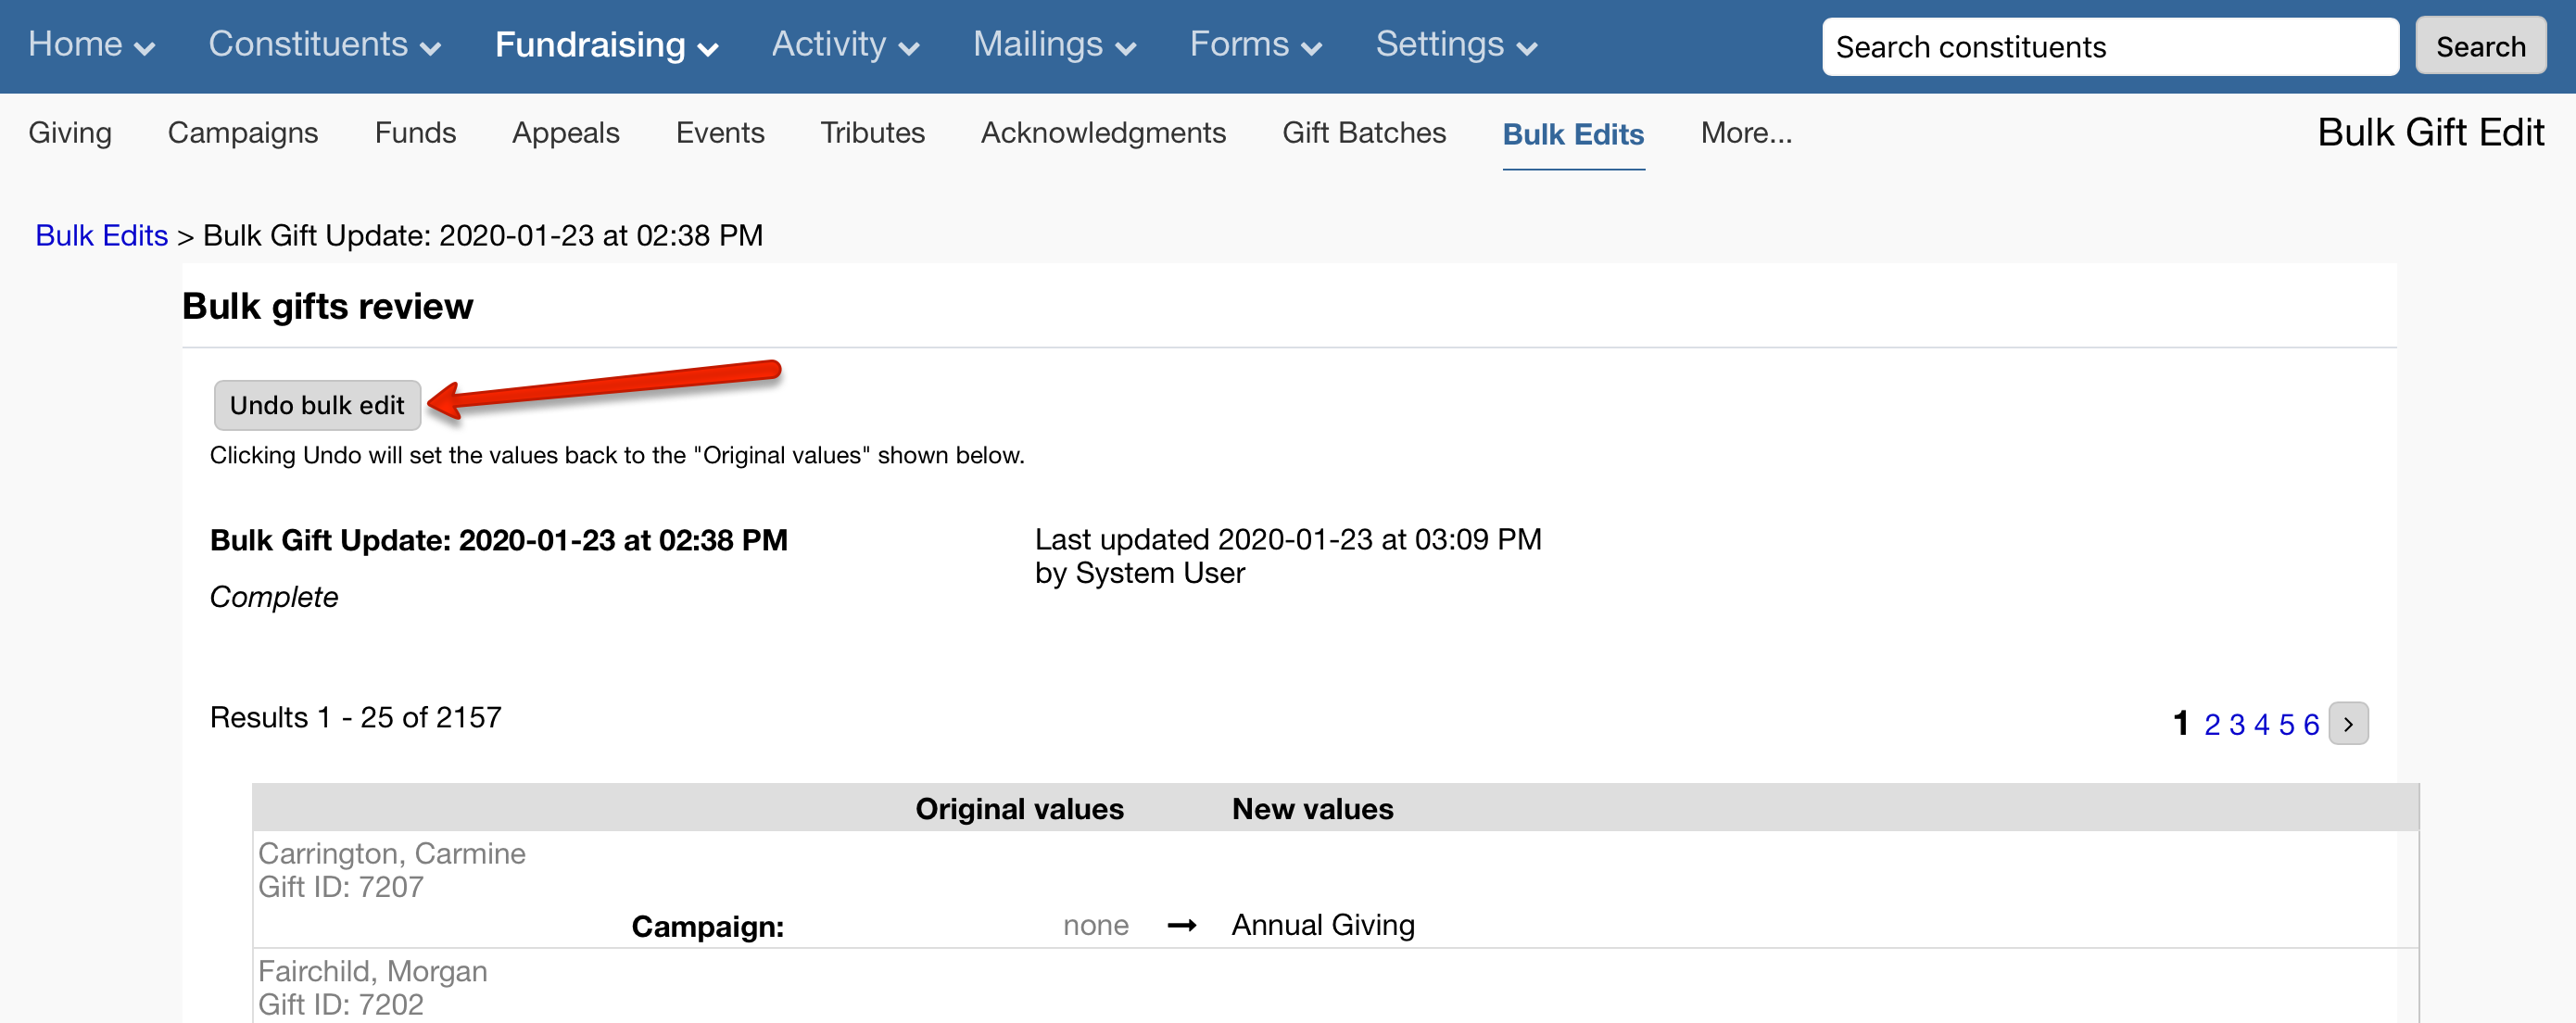This screenshot has width=2576, height=1023.
Task: Click the Gift ID: 7207 text
Action: [341, 887]
